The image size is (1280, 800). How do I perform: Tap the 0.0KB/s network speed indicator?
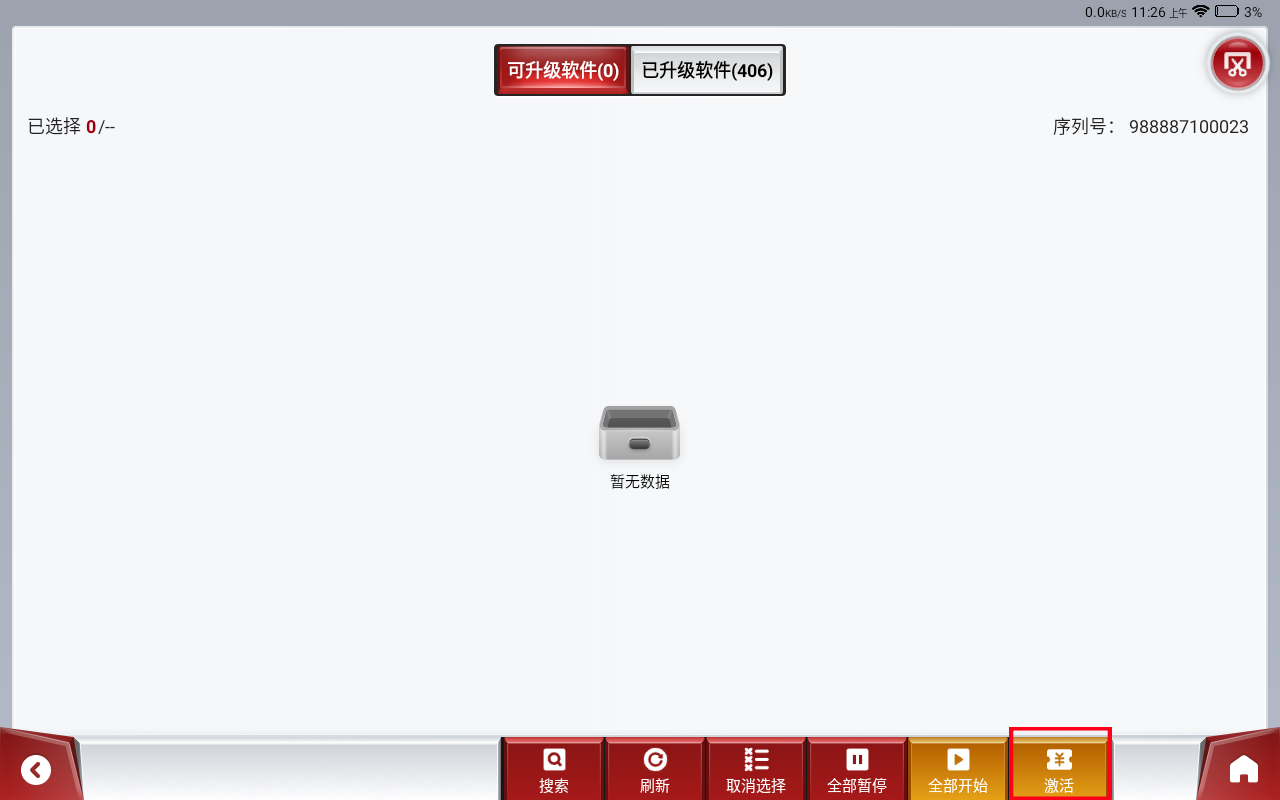point(1105,12)
